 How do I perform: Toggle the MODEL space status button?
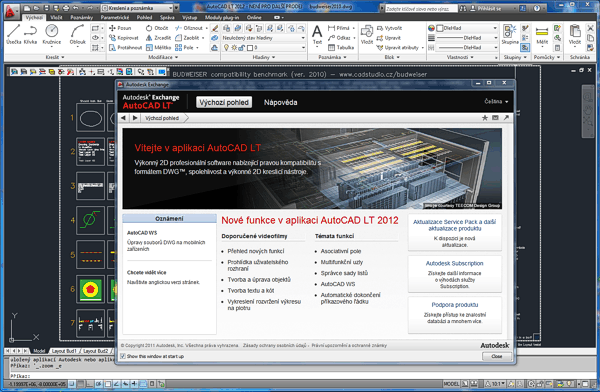(x=451, y=384)
